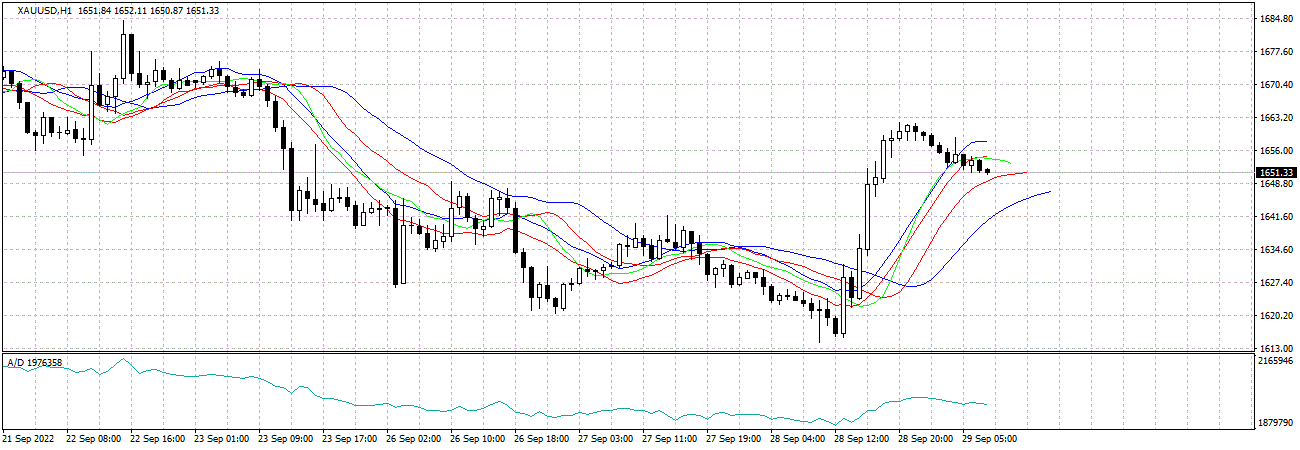Select the 27 Sep 03:00 time label
The width and height of the screenshot is (1300, 450).
click(604, 439)
